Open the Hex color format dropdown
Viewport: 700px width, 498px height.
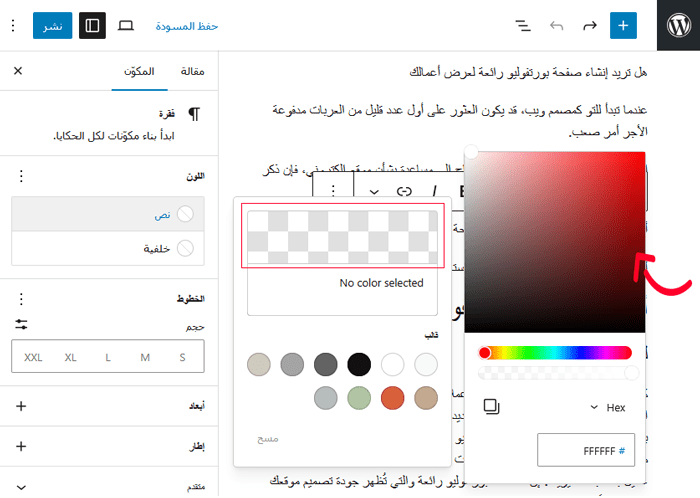pyautogui.click(x=608, y=407)
